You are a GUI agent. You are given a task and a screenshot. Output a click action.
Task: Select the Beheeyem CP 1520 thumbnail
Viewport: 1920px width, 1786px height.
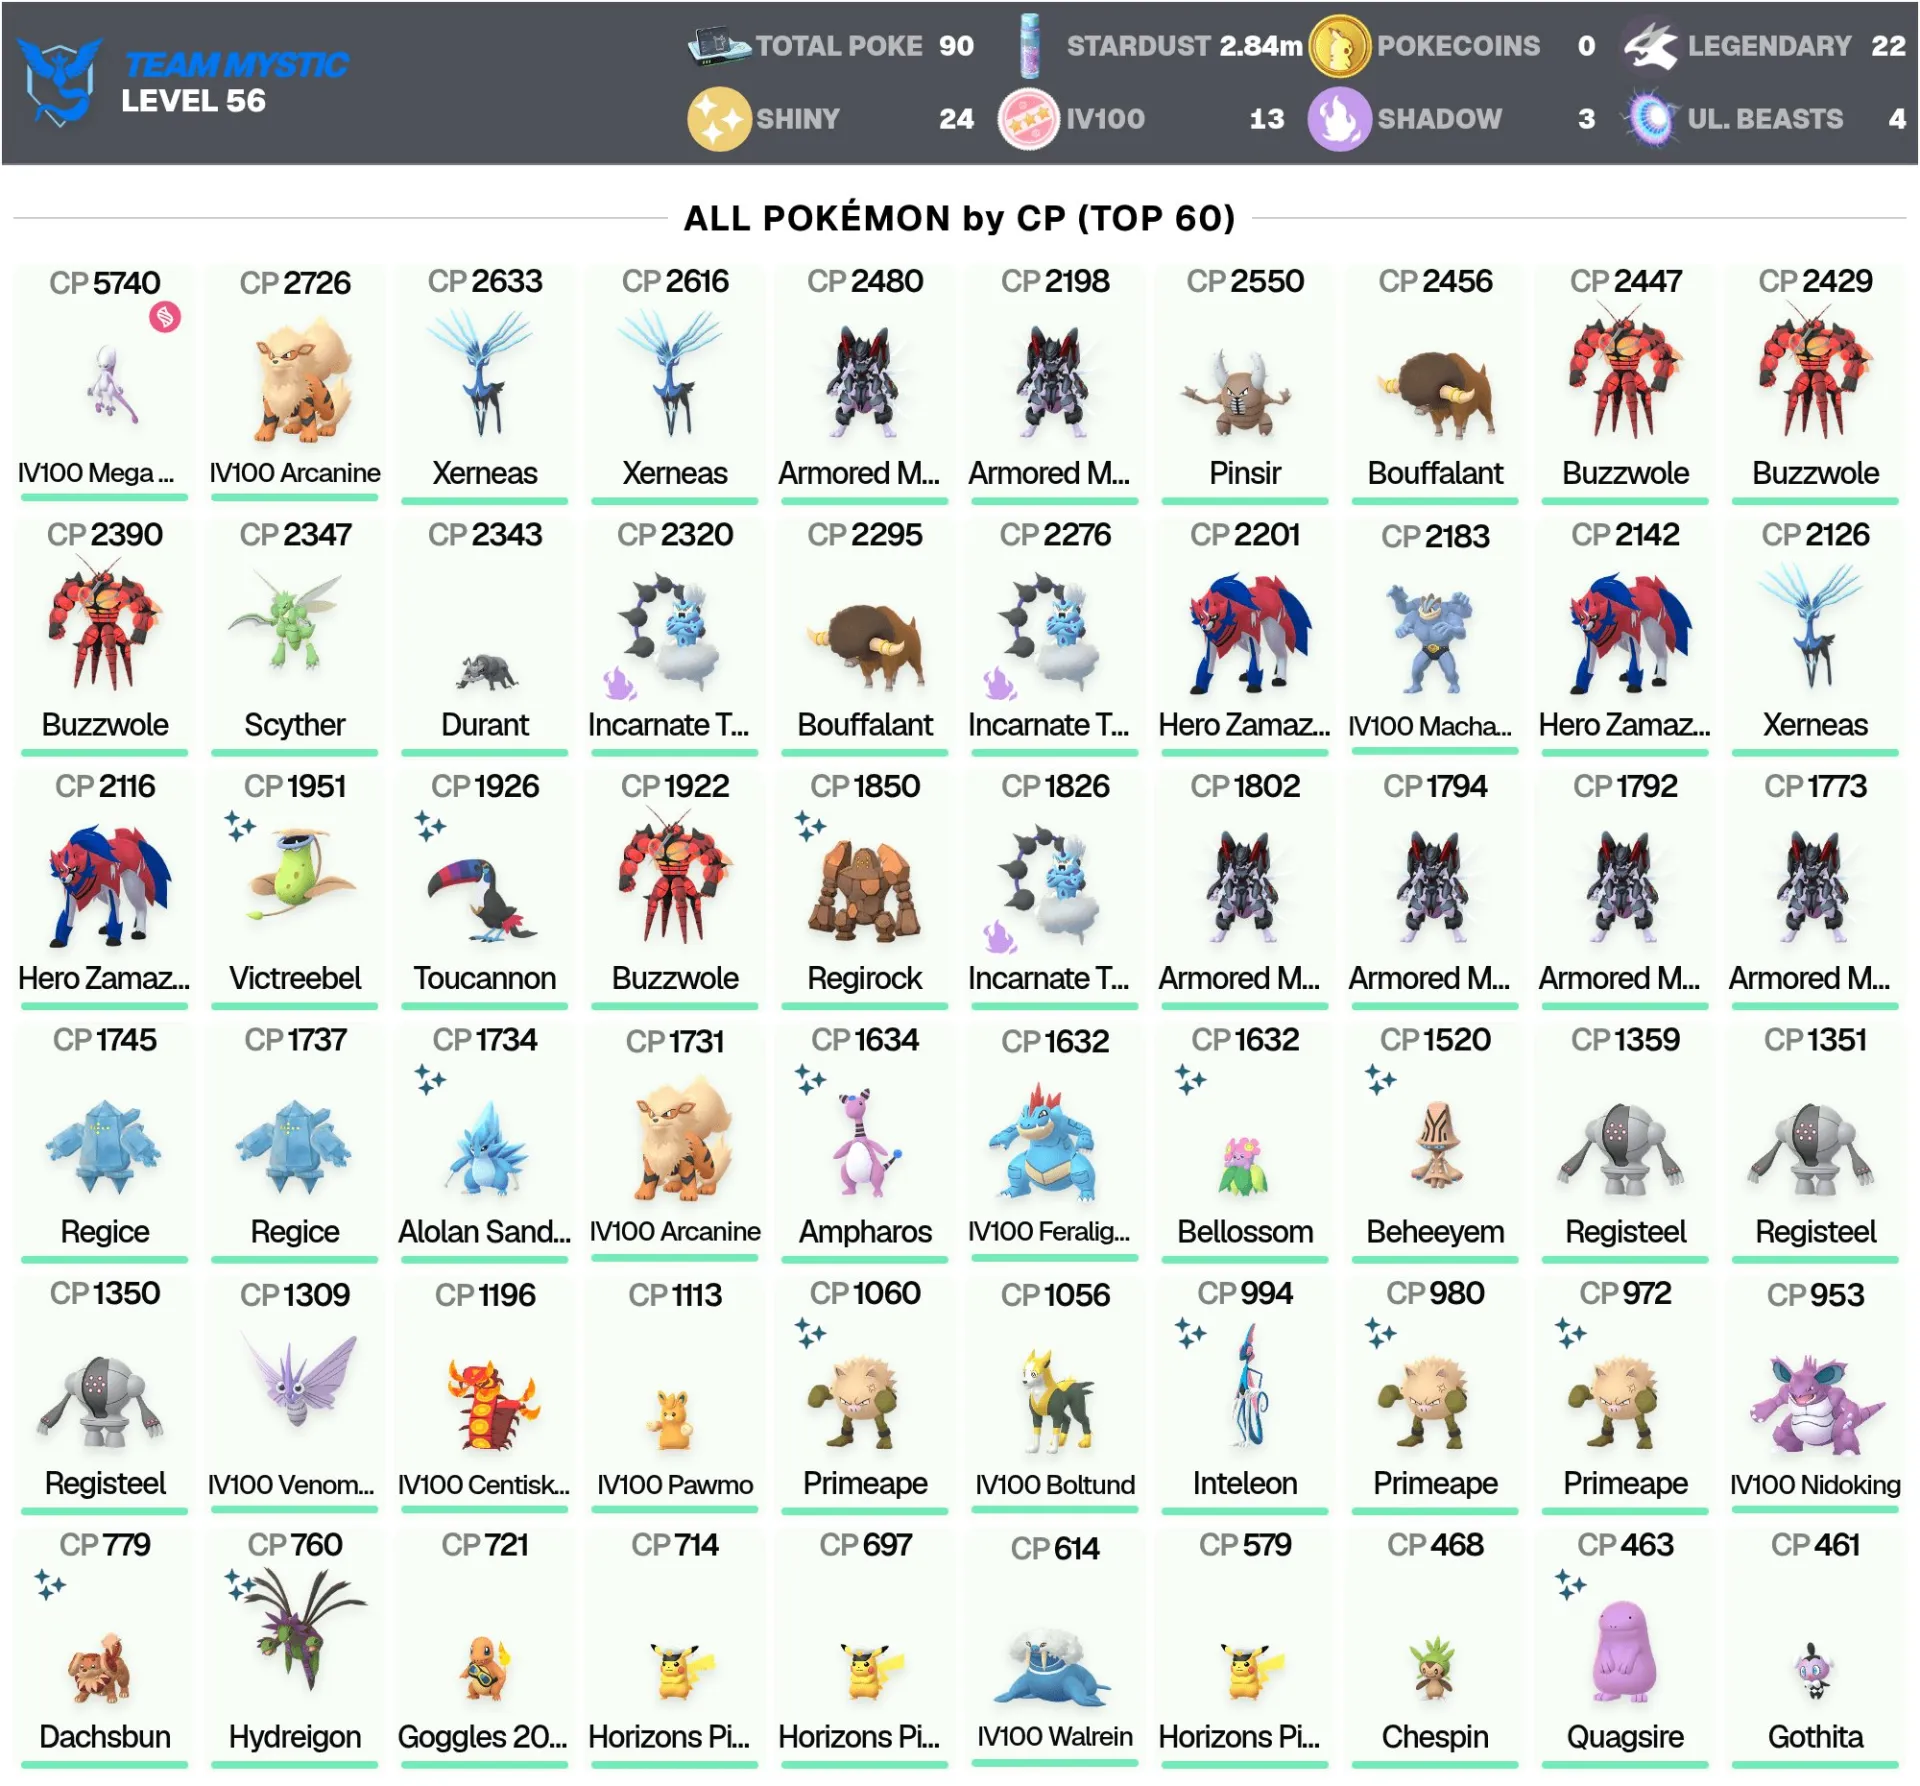(x=1436, y=1146)
